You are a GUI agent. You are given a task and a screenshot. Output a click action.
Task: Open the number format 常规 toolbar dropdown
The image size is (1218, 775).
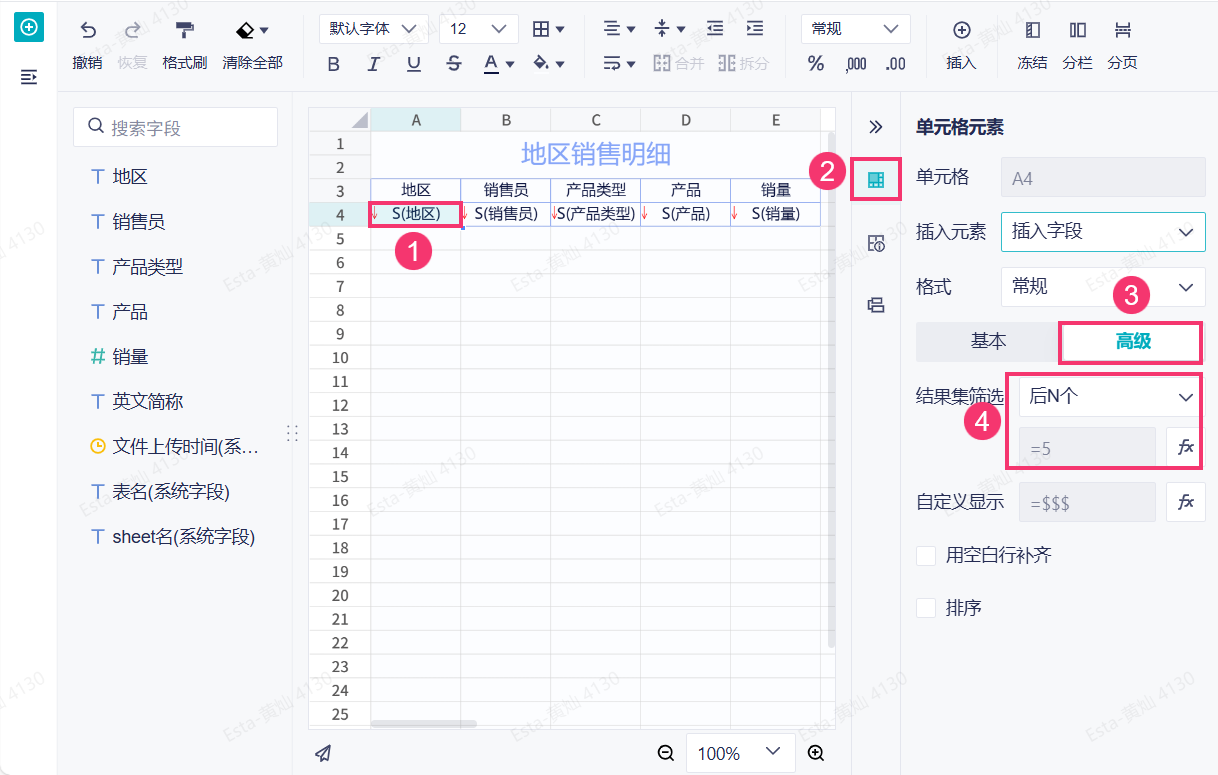pyautogui.click(x=856, y=29)
